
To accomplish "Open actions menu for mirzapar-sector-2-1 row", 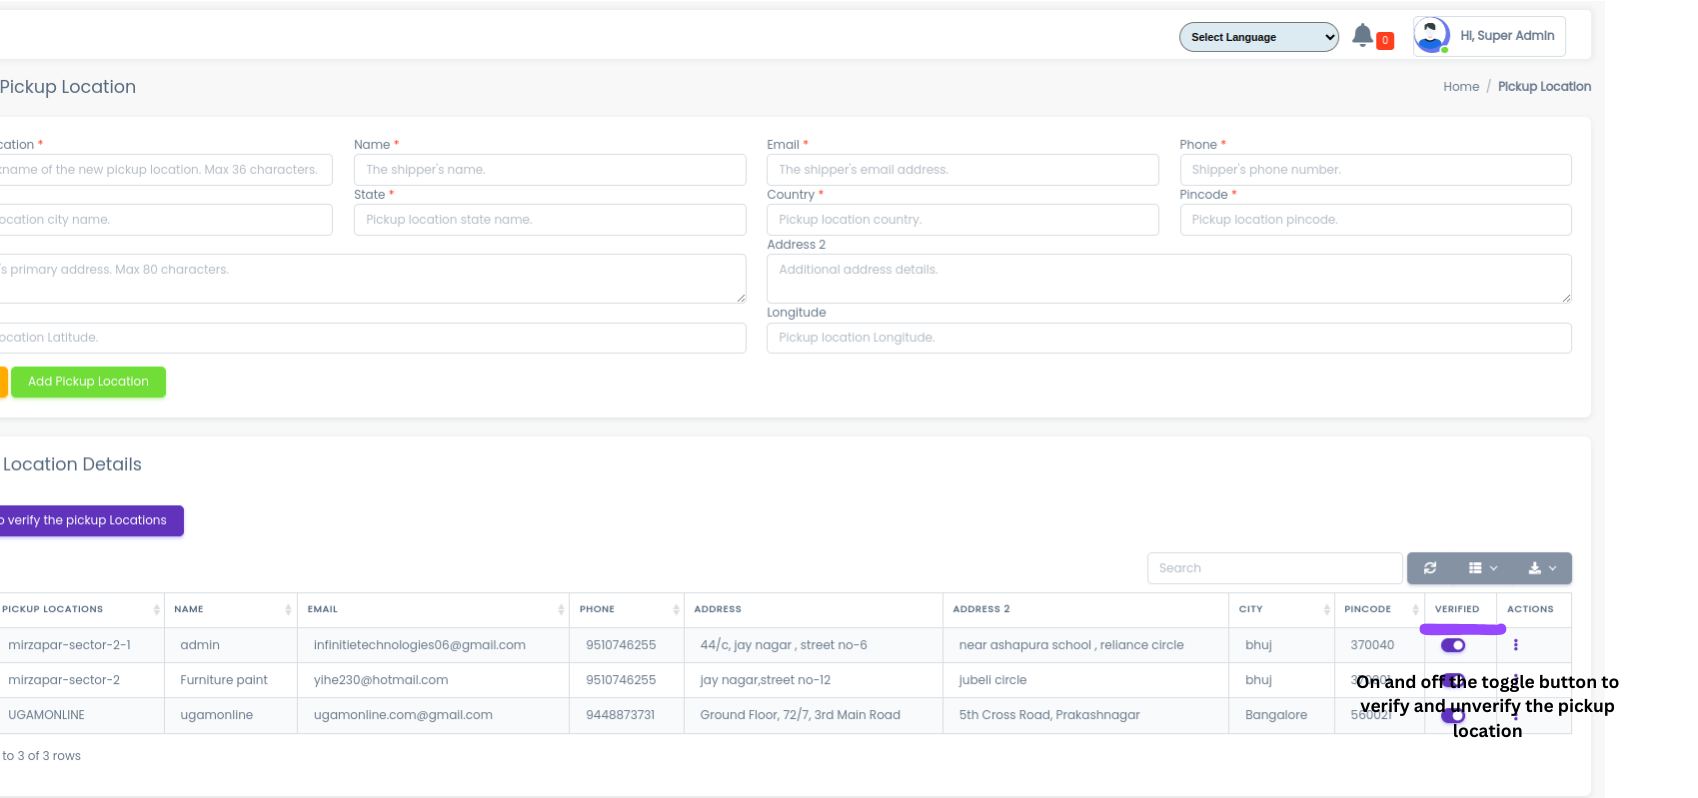I will coord(1515,645).
